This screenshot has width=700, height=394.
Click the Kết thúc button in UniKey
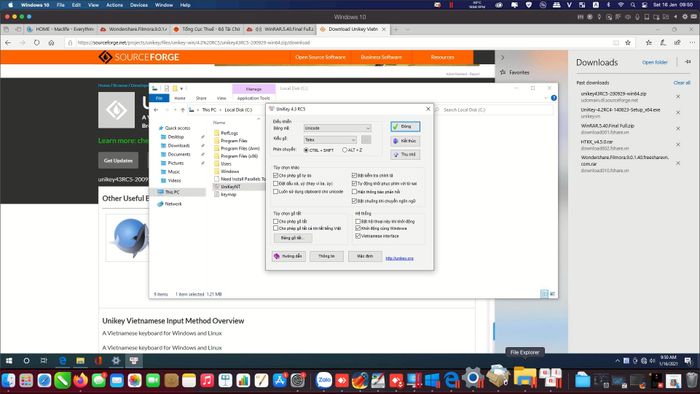point(405,141)
